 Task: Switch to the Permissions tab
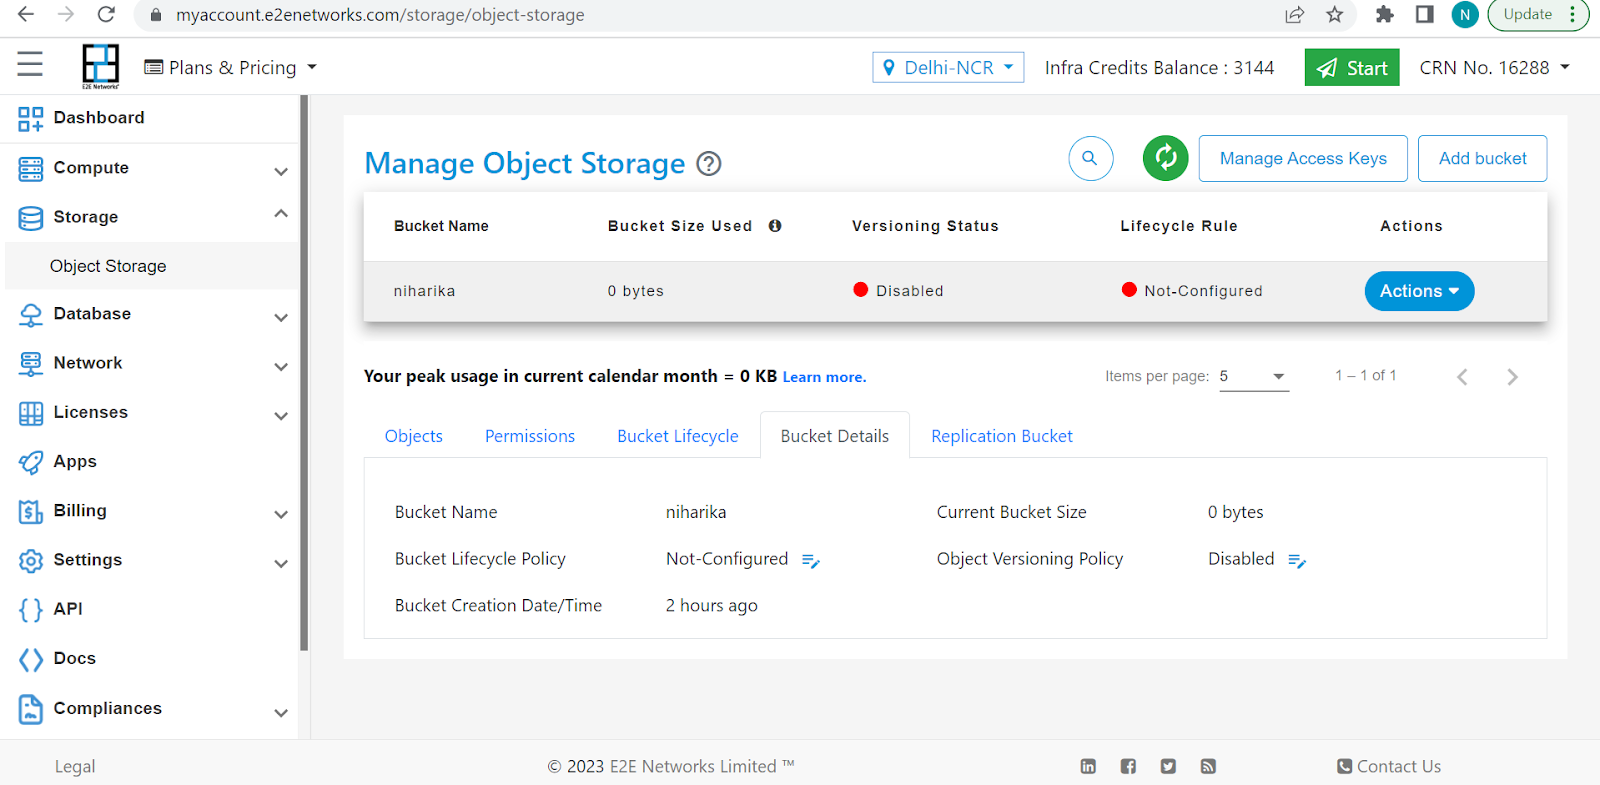(530, 436)
